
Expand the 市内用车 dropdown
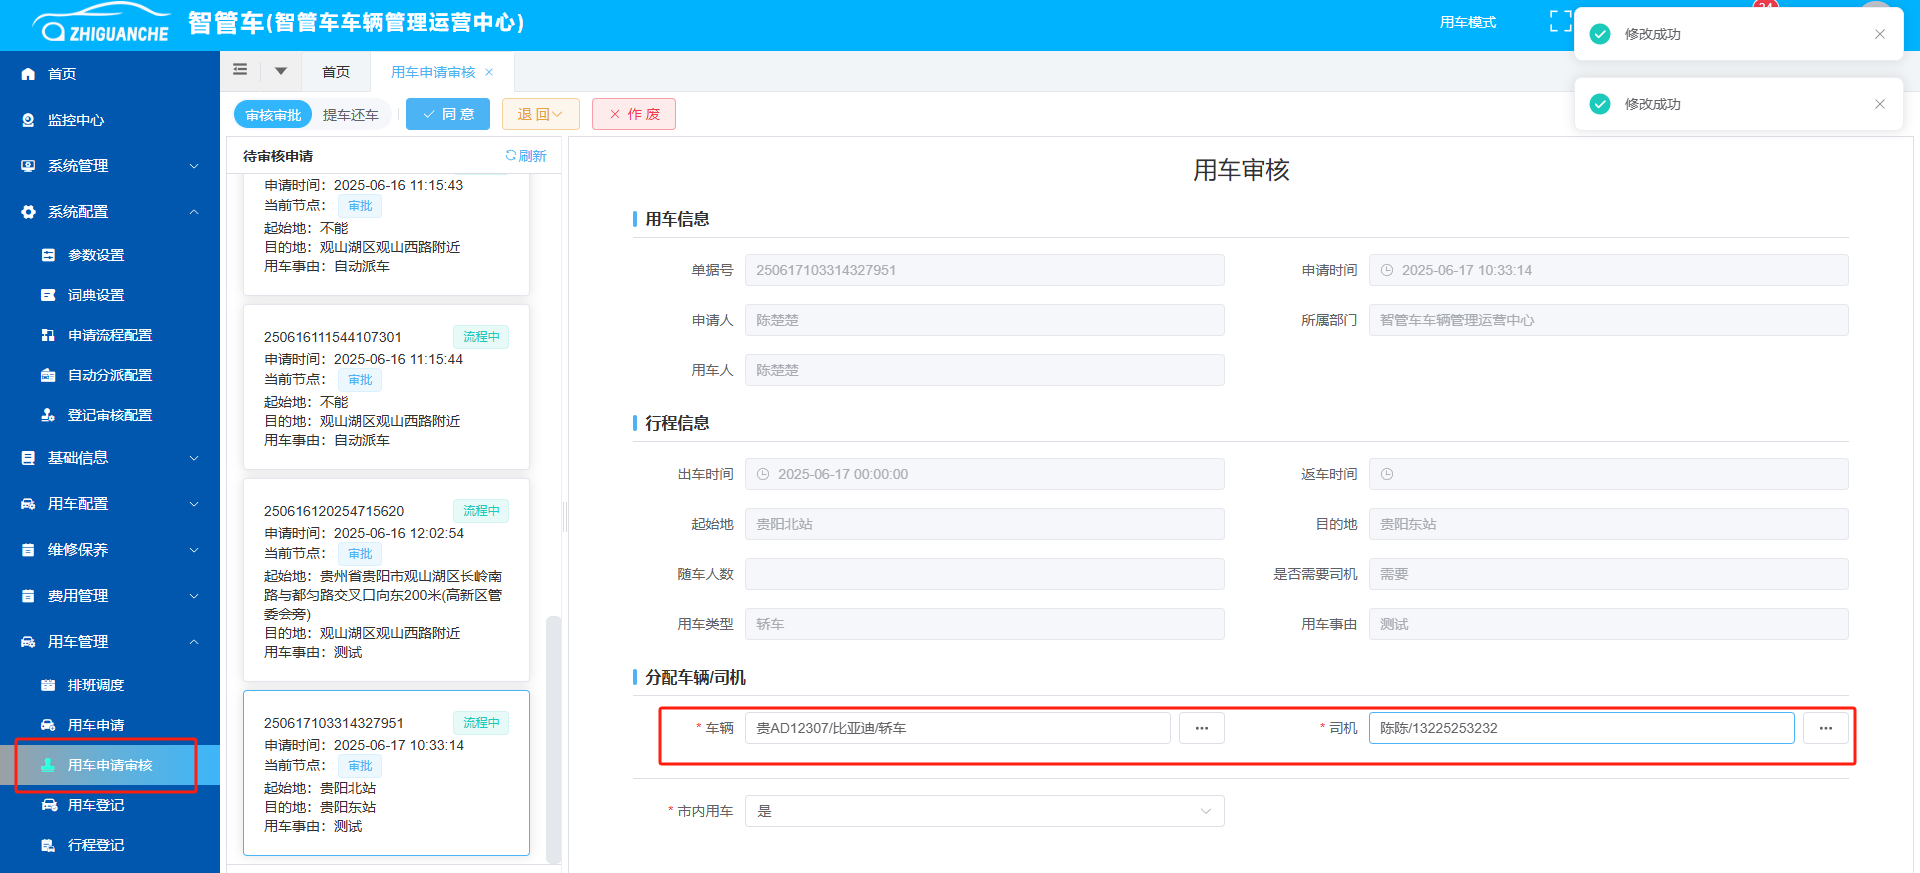(984, 811)
